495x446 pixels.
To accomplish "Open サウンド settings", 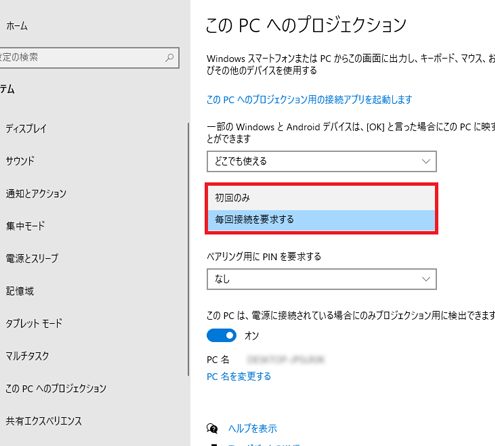I will pos(20,161).
